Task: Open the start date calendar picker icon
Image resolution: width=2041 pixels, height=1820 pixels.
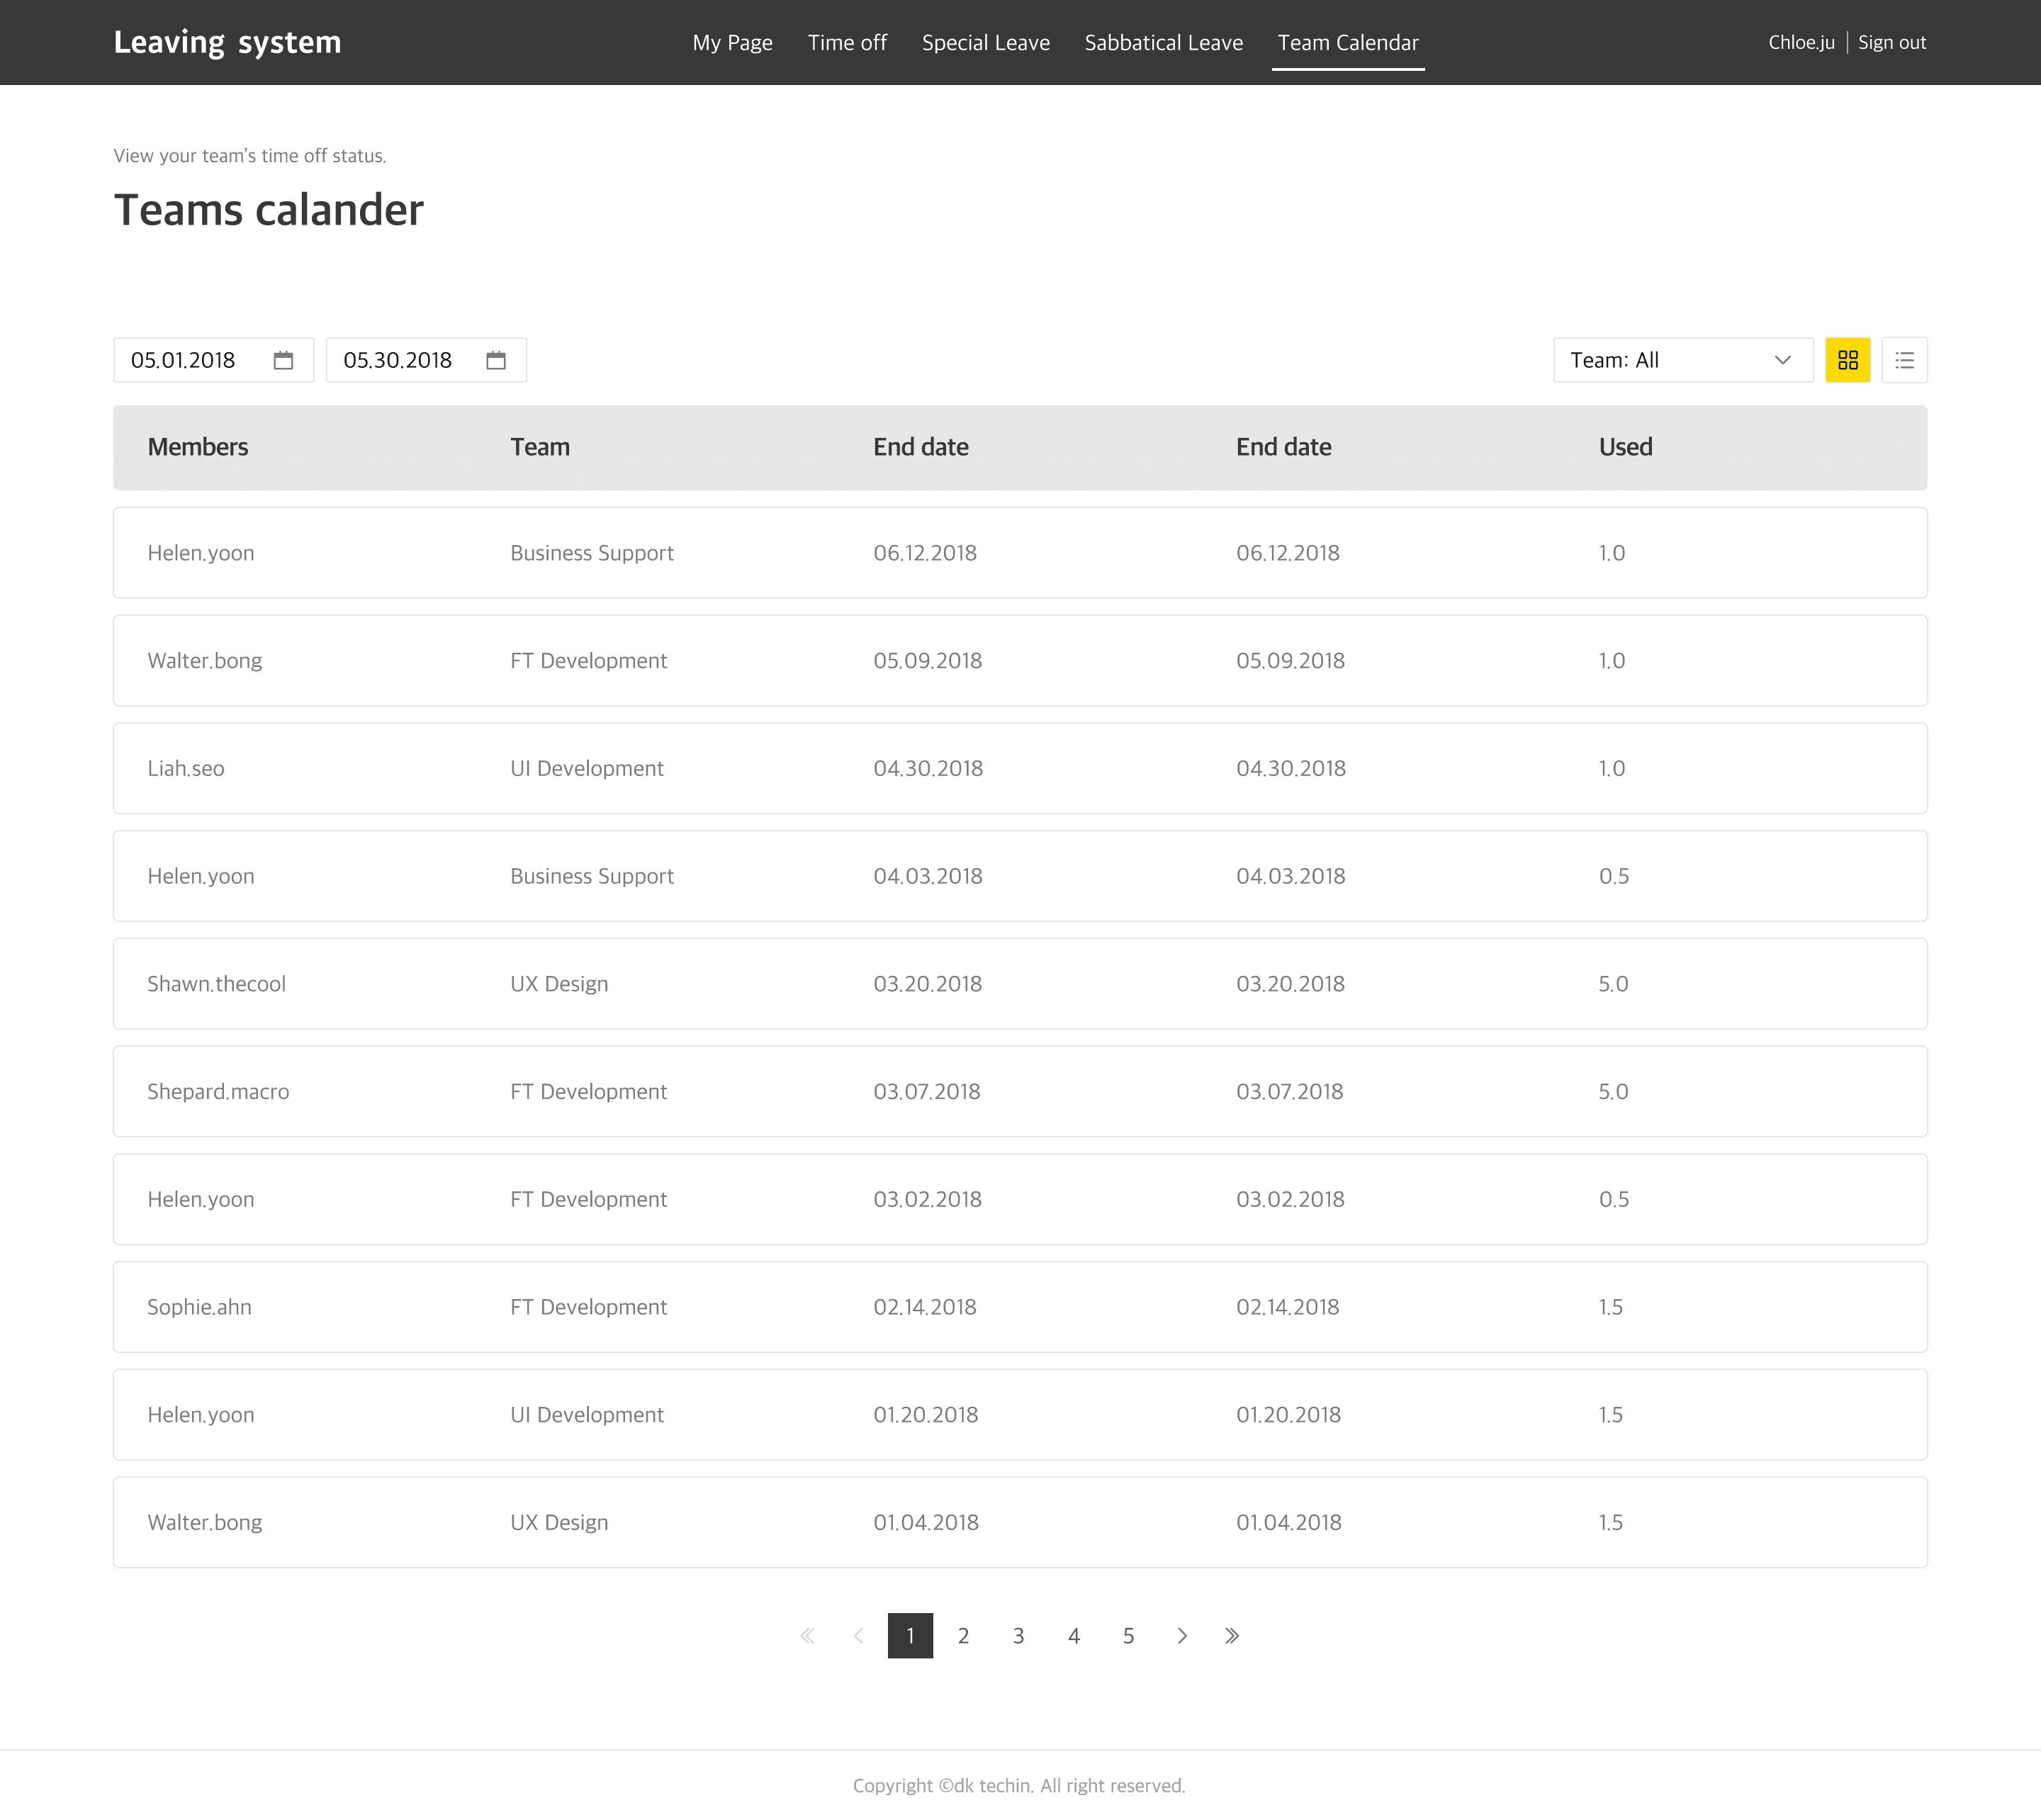Action: 283,360
